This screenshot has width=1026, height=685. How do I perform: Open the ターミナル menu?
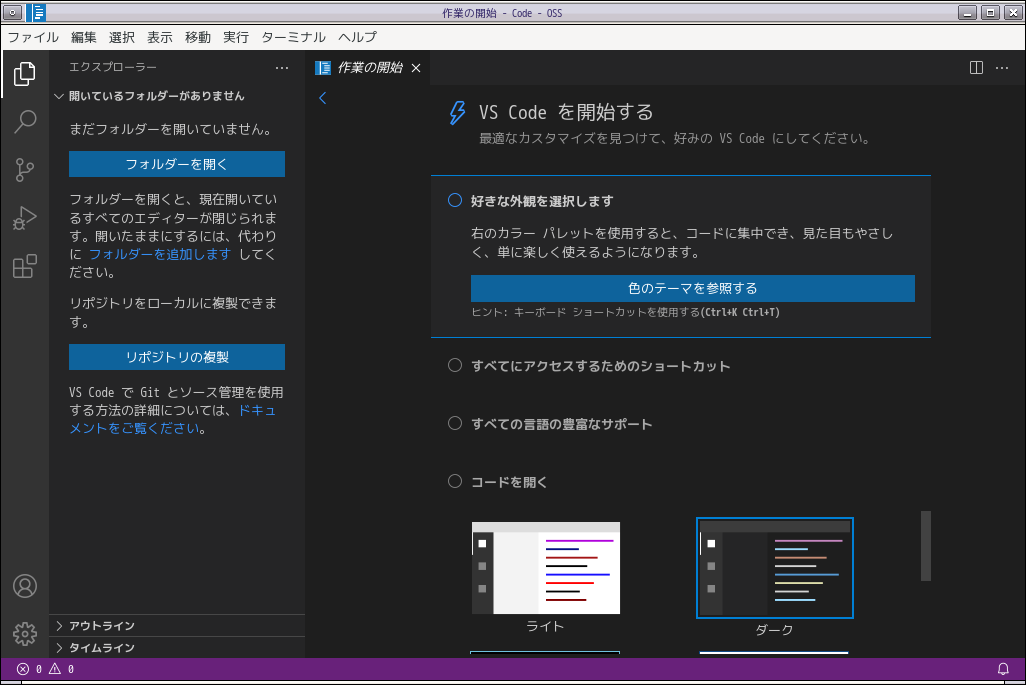[x=293, y=37]
